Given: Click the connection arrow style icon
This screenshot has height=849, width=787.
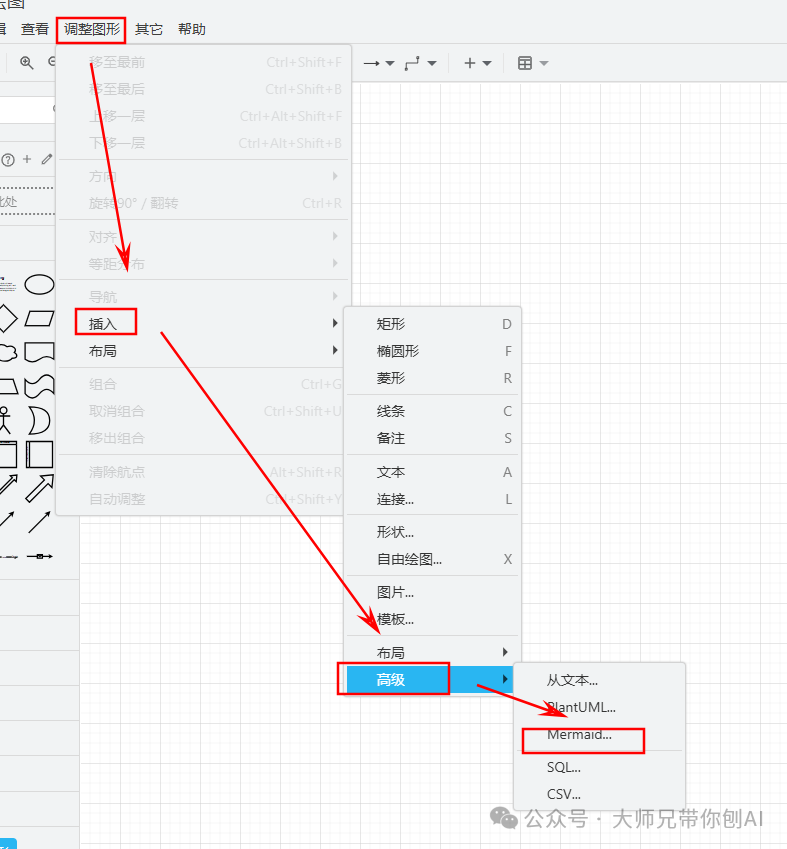Looking at the screenshot, I should tap(372, 63).
